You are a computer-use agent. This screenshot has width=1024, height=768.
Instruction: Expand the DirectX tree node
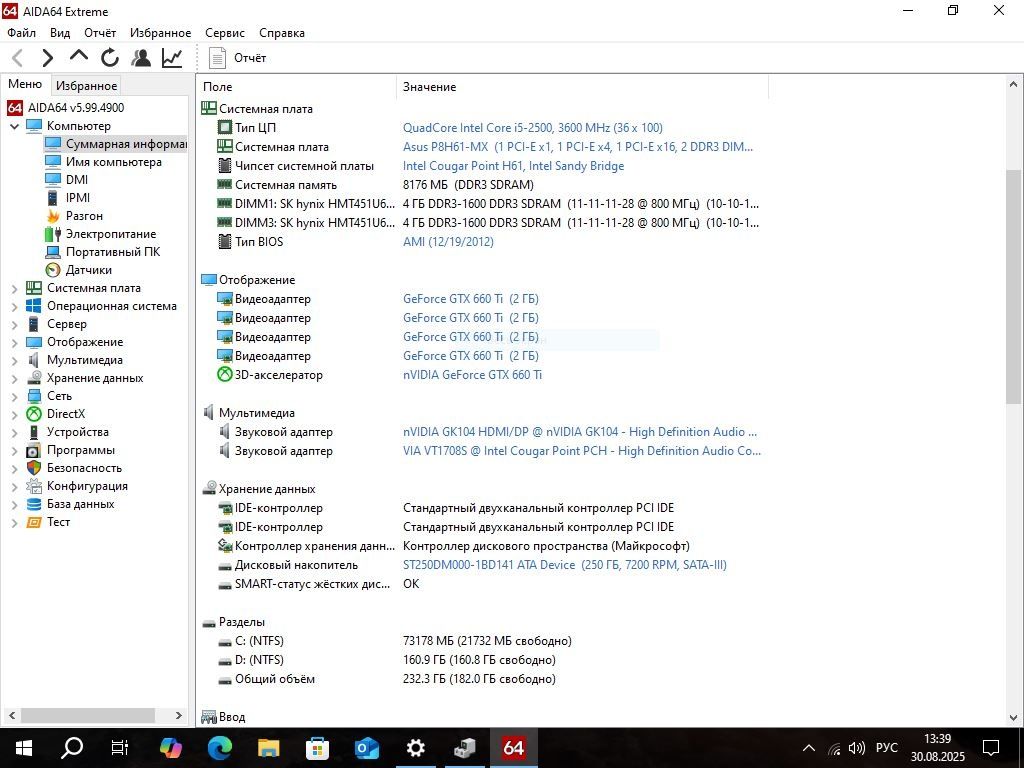(x=14, y=414)
